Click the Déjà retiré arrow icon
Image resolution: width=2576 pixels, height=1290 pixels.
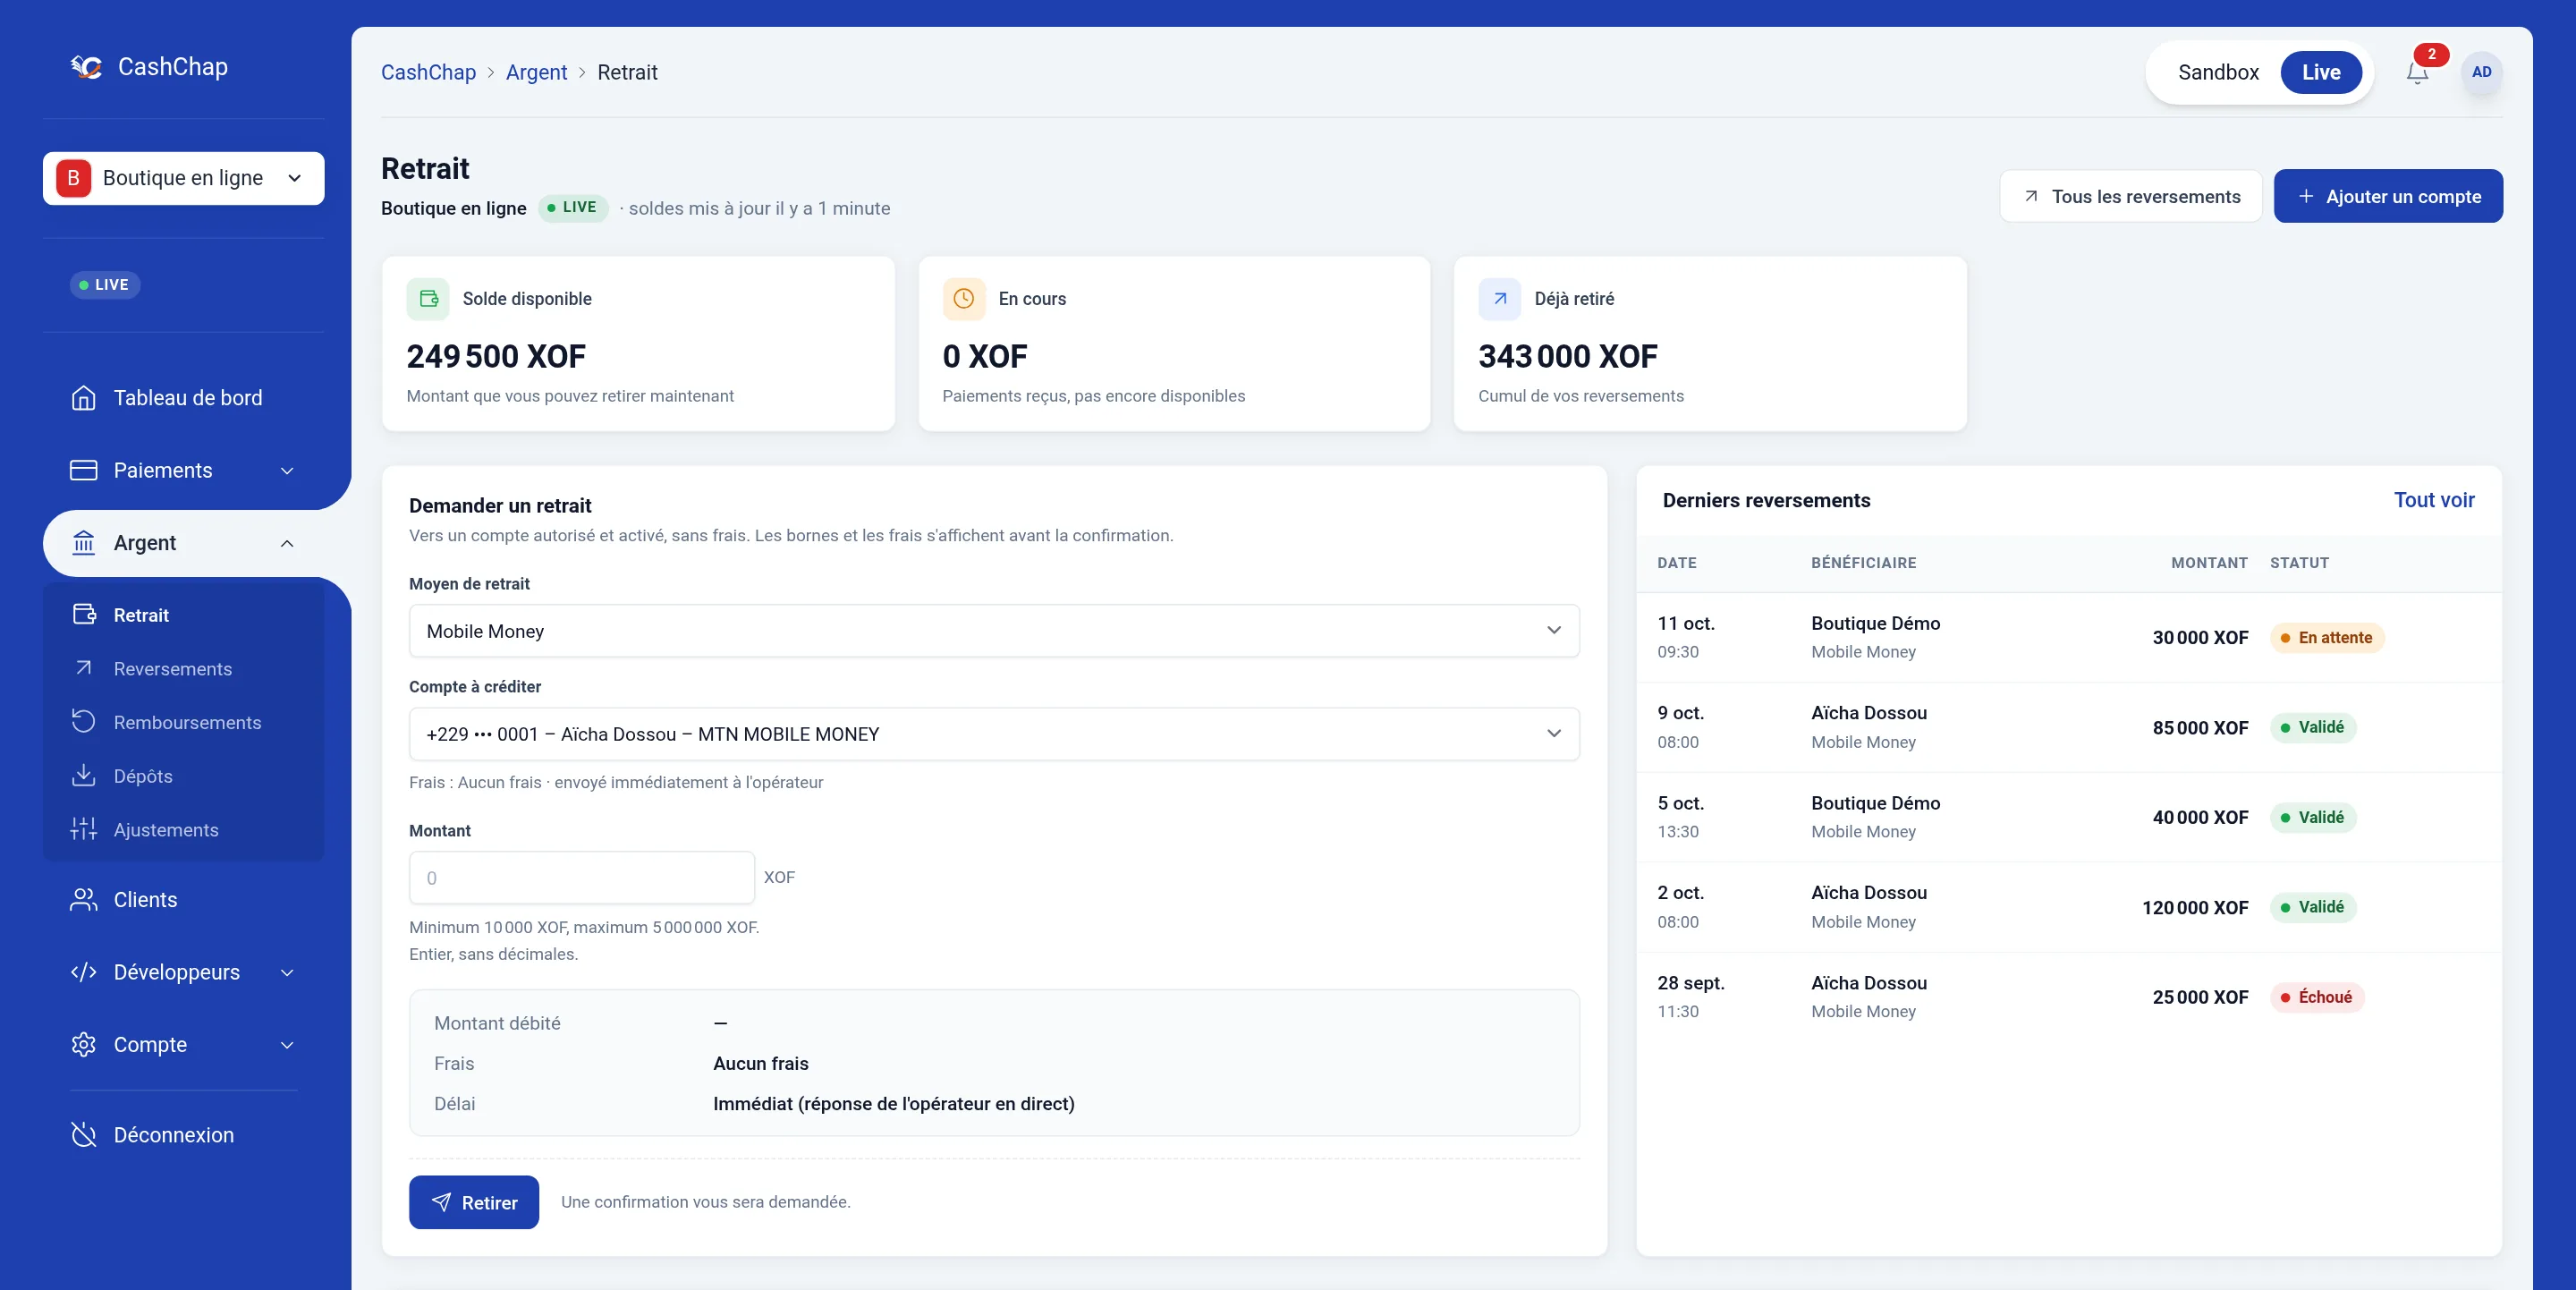(x=1500, y=299)
